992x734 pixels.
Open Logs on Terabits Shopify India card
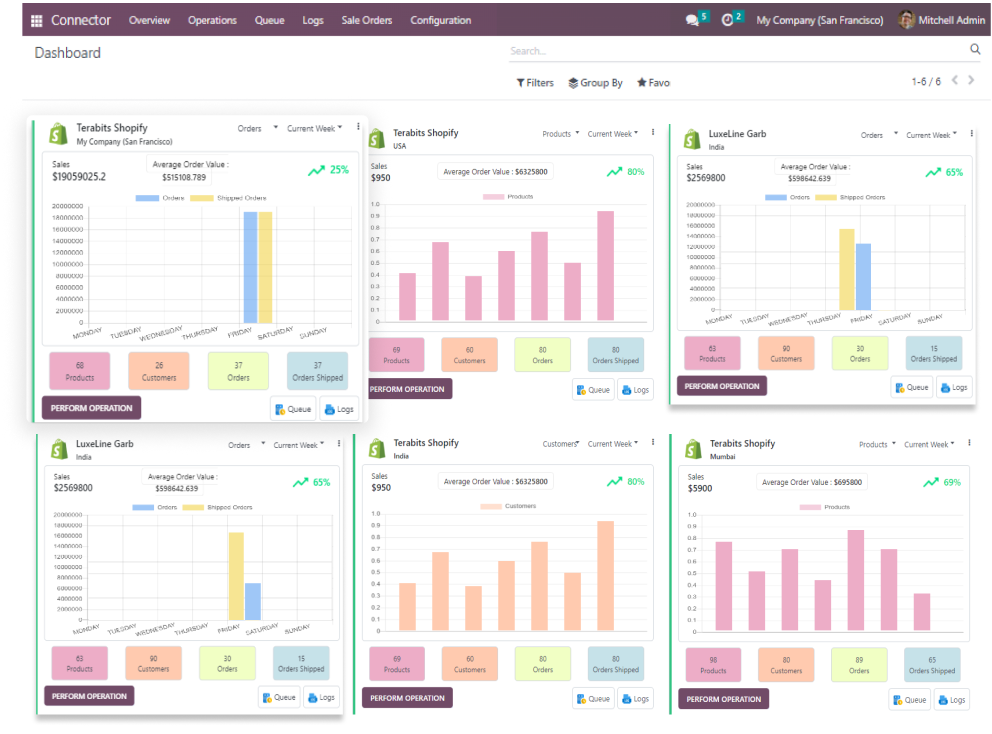pos(635,699)
